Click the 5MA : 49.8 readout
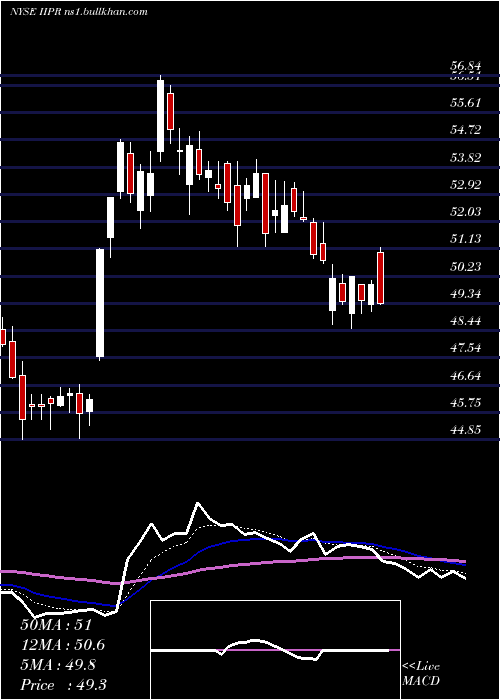Screen dimensions: 500x700 click(x=60, y=665)
